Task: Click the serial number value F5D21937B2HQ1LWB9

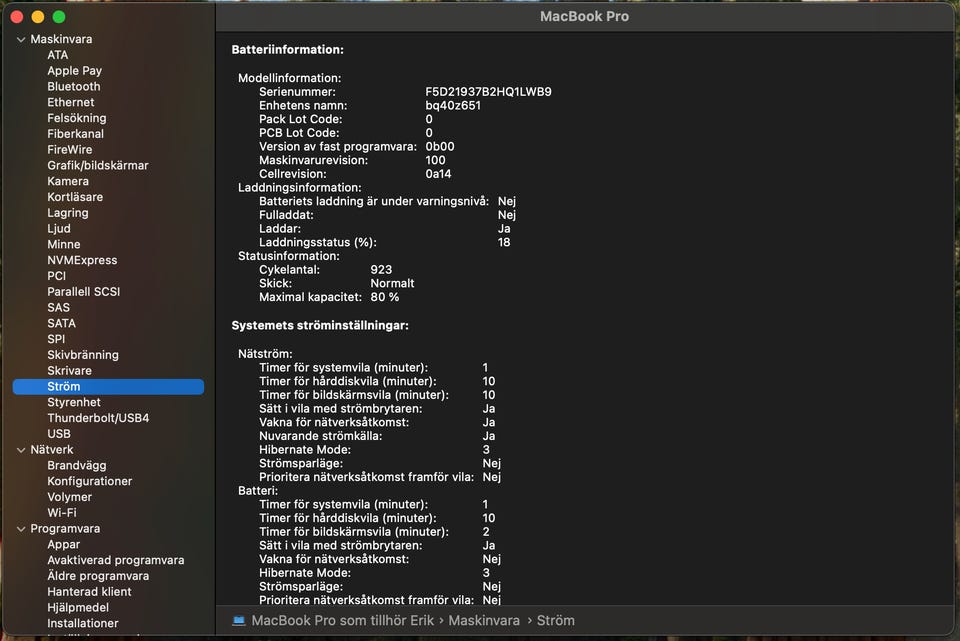Action: [488, 92]
